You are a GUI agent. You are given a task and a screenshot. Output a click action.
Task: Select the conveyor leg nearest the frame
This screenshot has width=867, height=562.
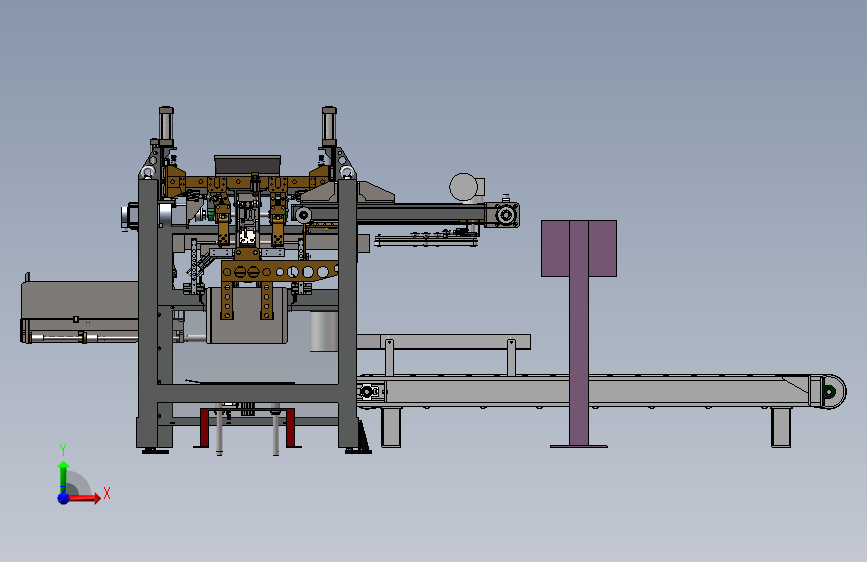[391, 427]
